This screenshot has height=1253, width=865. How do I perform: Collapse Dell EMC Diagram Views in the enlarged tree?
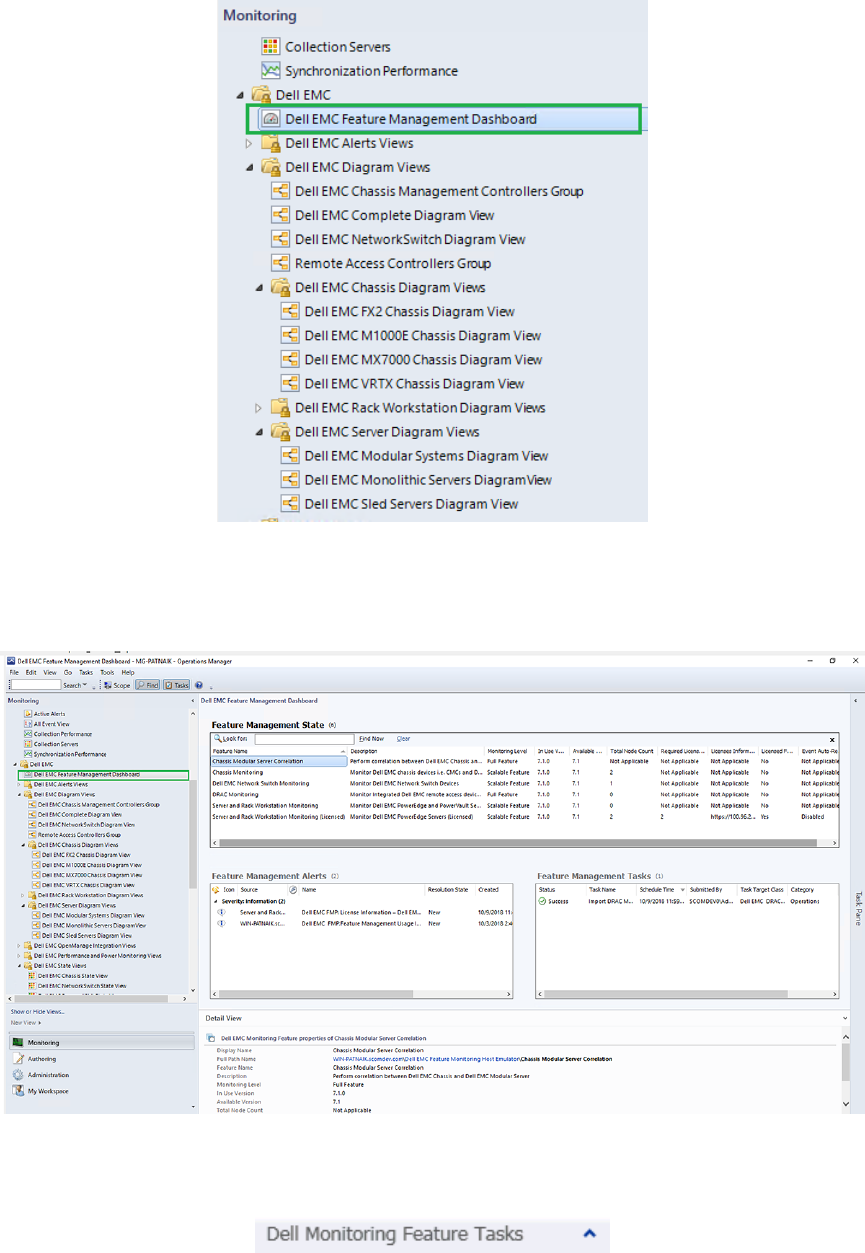pos(250,167)
